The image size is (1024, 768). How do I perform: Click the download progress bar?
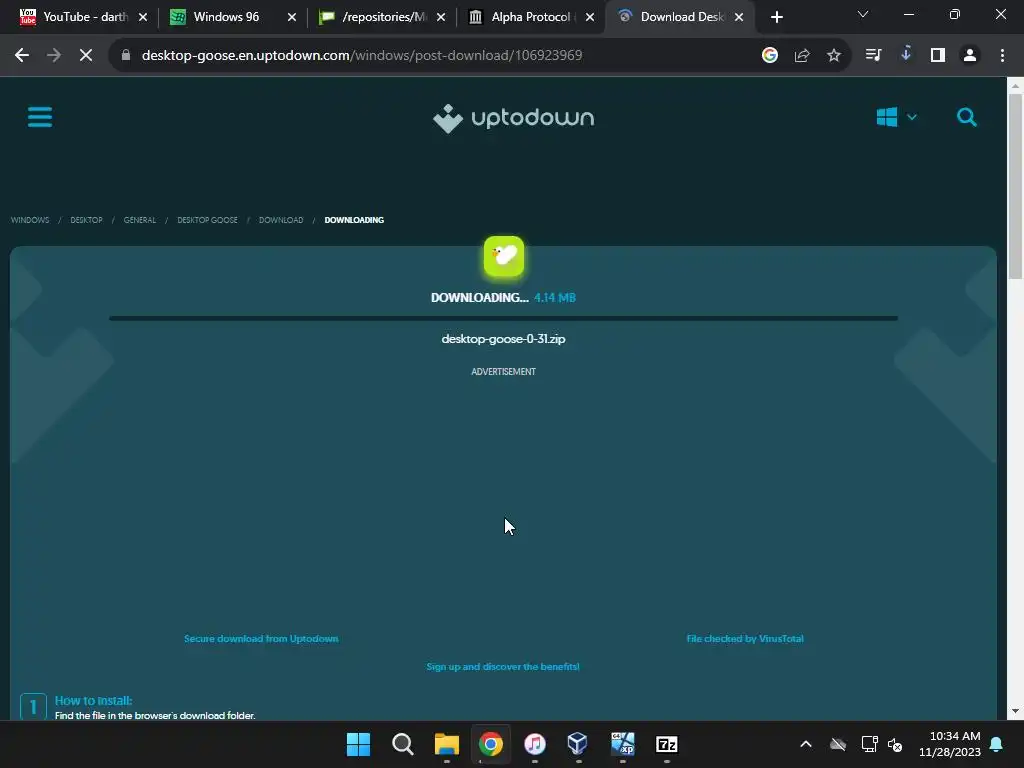pyautogui.click(x=504, y=319)
